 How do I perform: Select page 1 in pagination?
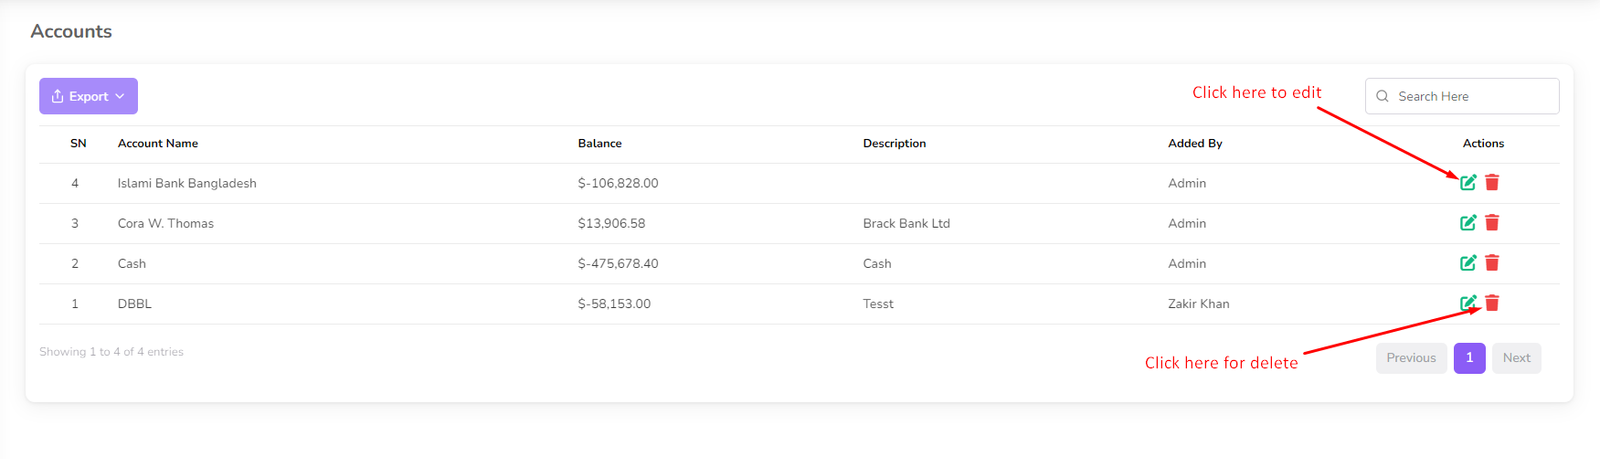click(1469, 358)
